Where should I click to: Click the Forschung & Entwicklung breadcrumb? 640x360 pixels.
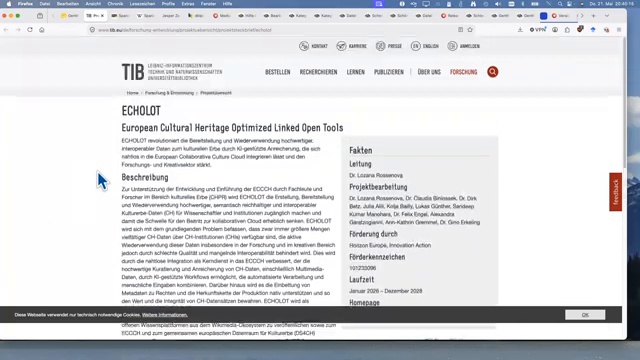169,93
